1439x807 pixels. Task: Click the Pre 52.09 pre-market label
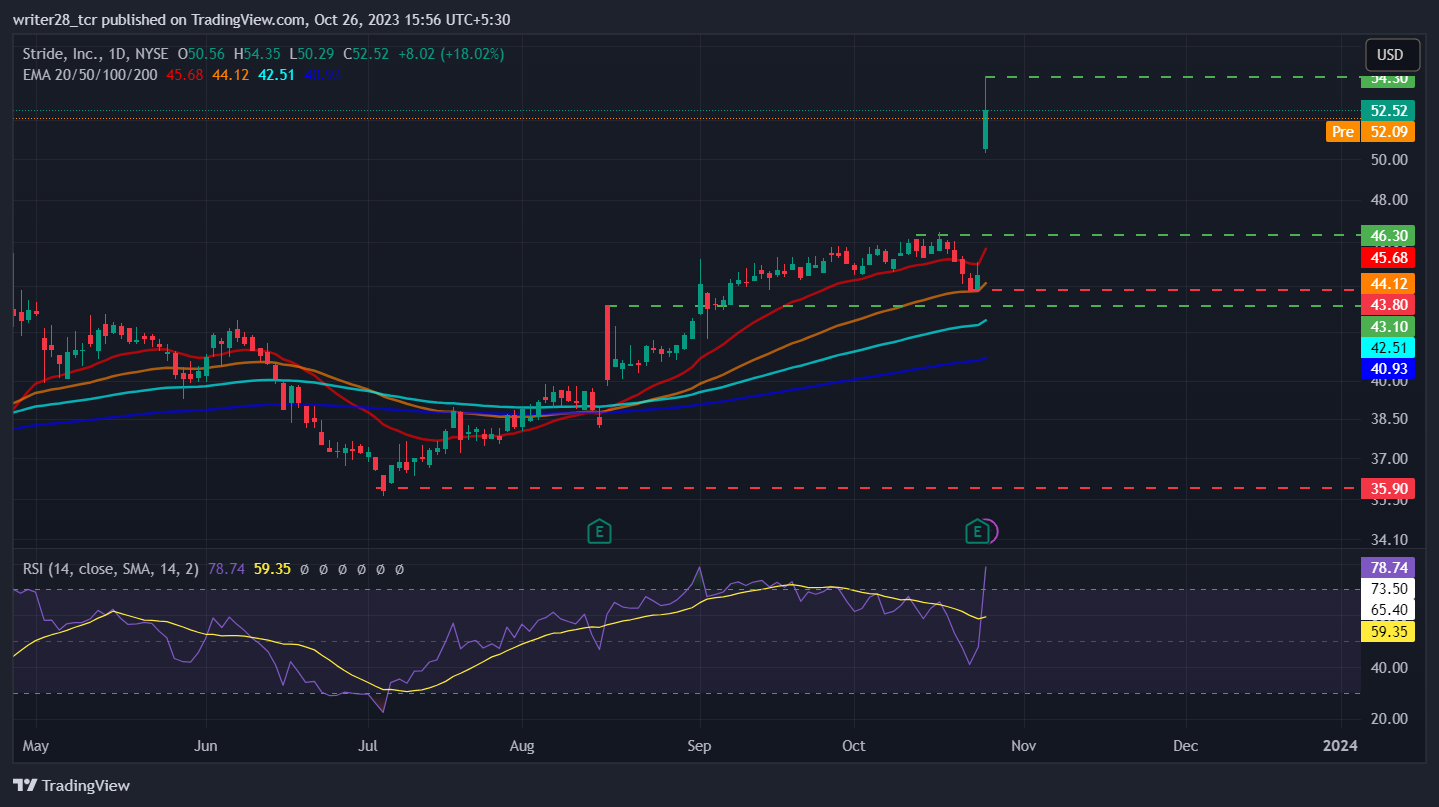1370,131
